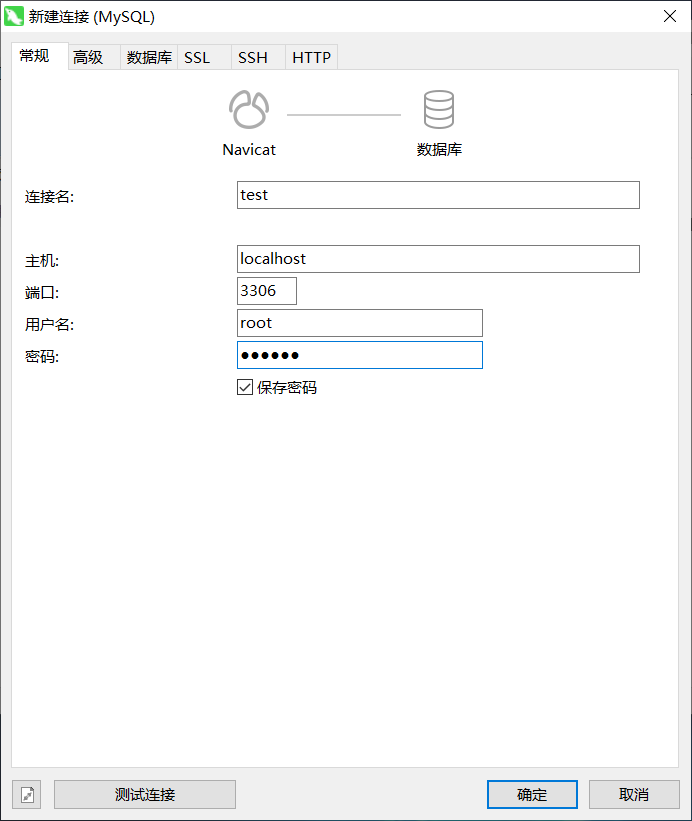Open the SSL tab
The height and width of the screenshot is (821, 692).
pyautogui.click(x=197, y=58)
